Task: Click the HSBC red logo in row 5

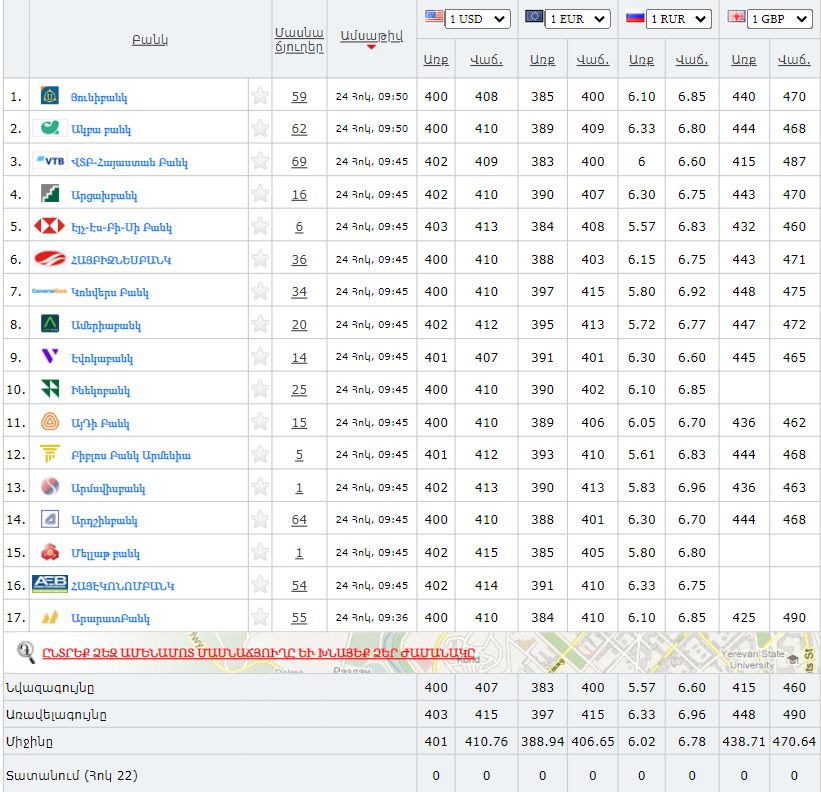Action: pyautogui.click(x=50, y=226)
